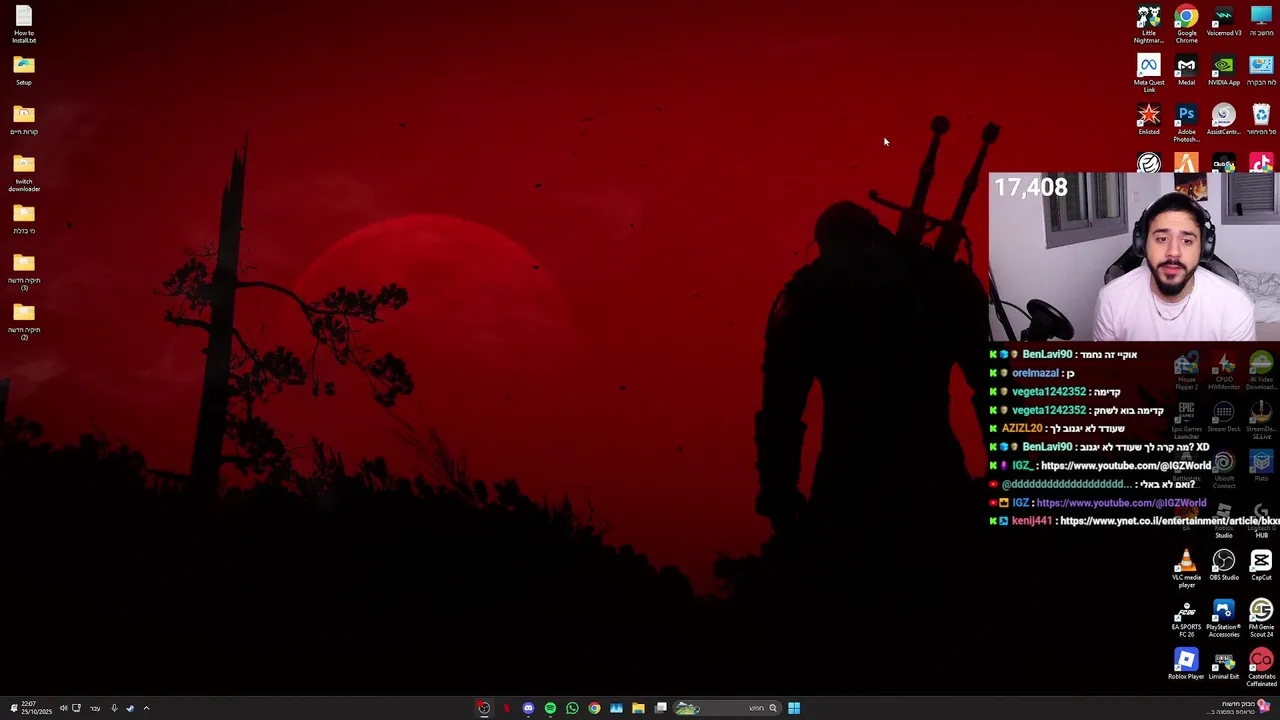Open Google Chrome desktop shortcut
Image resolution: width=1280 pixels, height=720 pixels.
pyautogui.click(x=1186, y=24)
